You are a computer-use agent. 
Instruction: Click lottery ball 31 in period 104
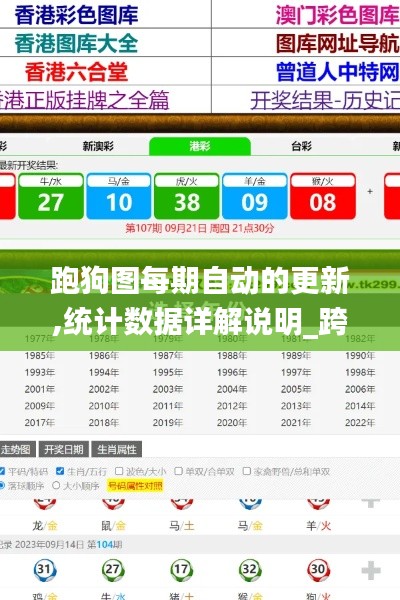(x=45, y=570)
